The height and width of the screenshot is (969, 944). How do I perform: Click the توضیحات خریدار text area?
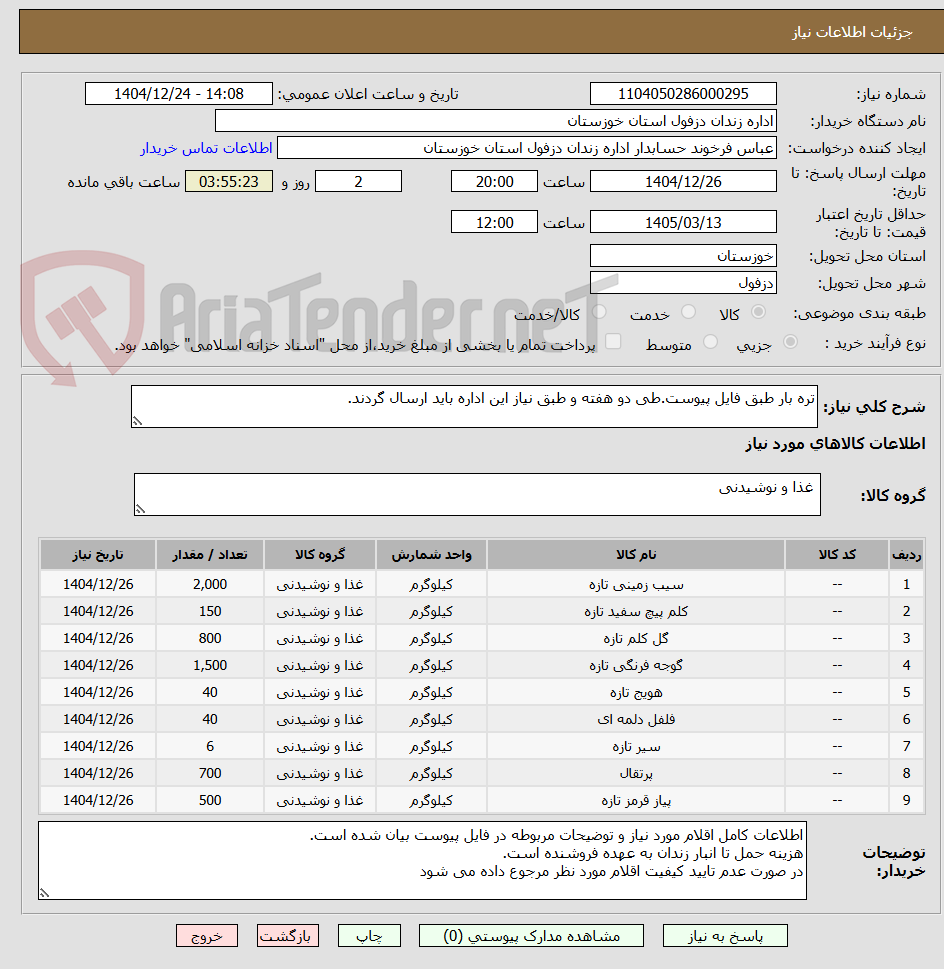coord(423,860)
